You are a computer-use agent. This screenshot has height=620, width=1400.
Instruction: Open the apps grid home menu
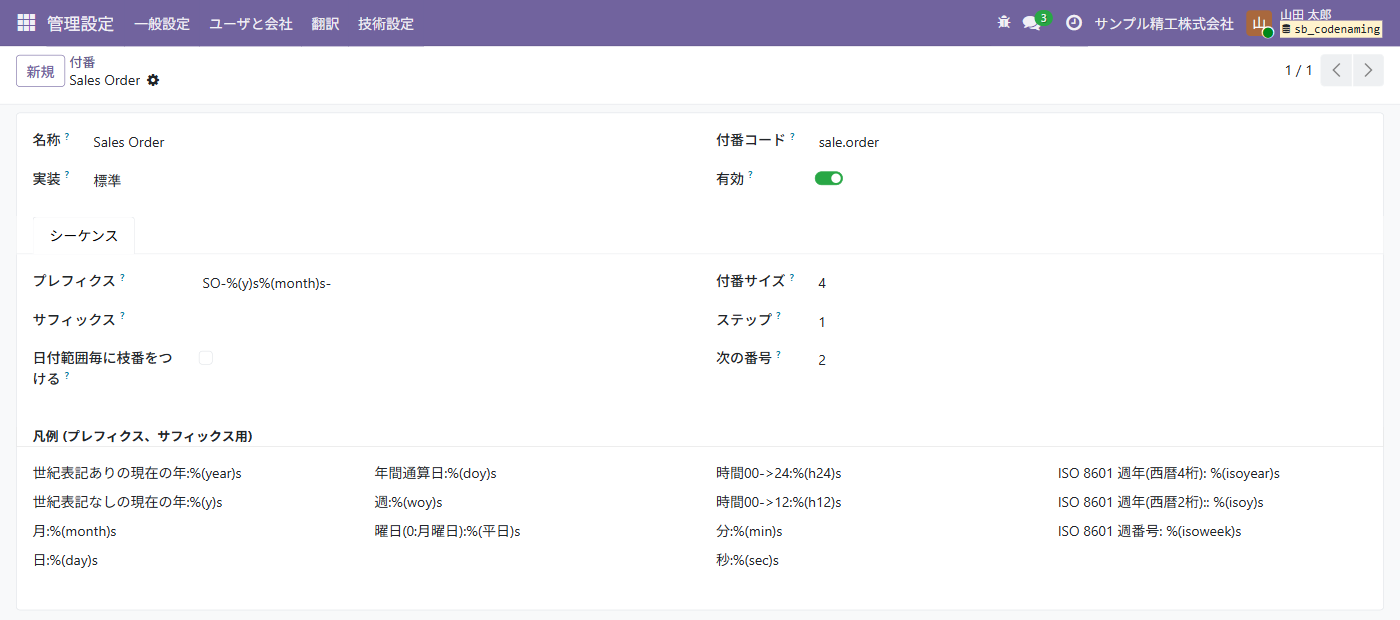click(26, 23)
